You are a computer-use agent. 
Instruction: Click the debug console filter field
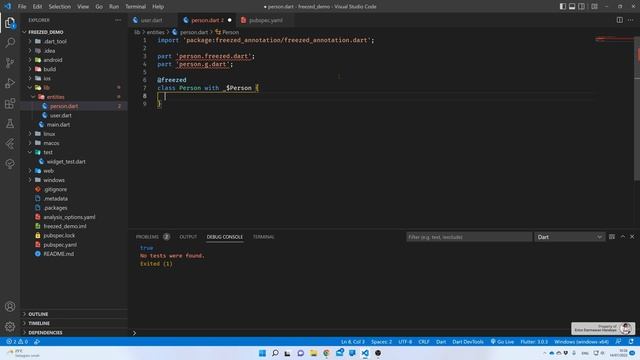click(x=469, y=237)
